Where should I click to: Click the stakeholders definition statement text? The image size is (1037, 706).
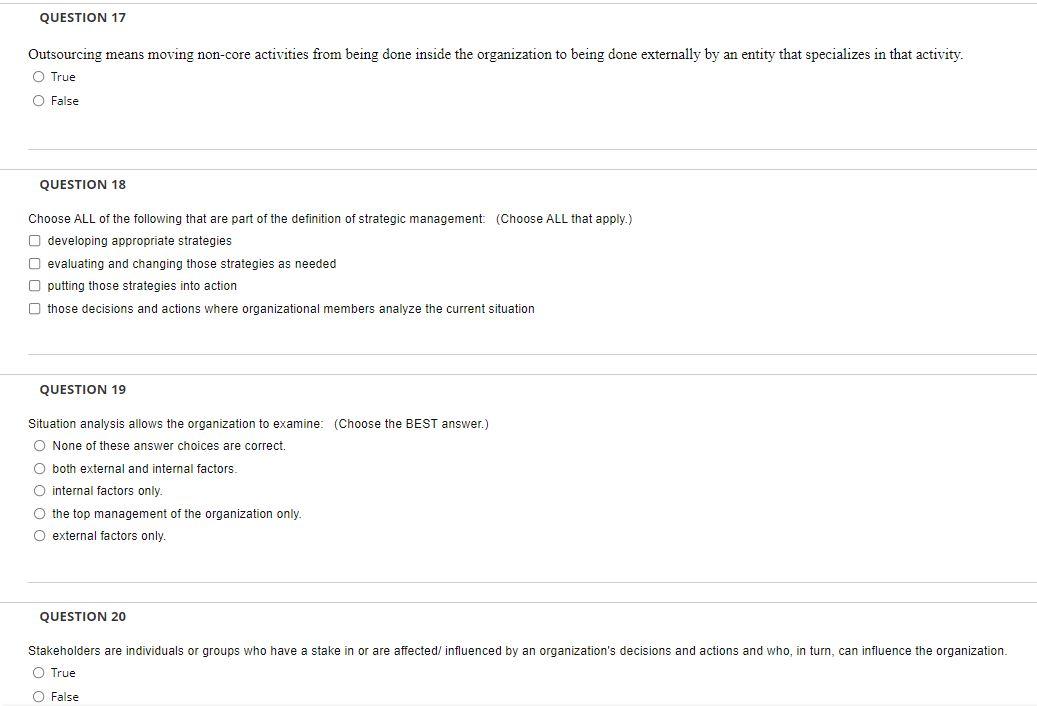coord(517,650)
